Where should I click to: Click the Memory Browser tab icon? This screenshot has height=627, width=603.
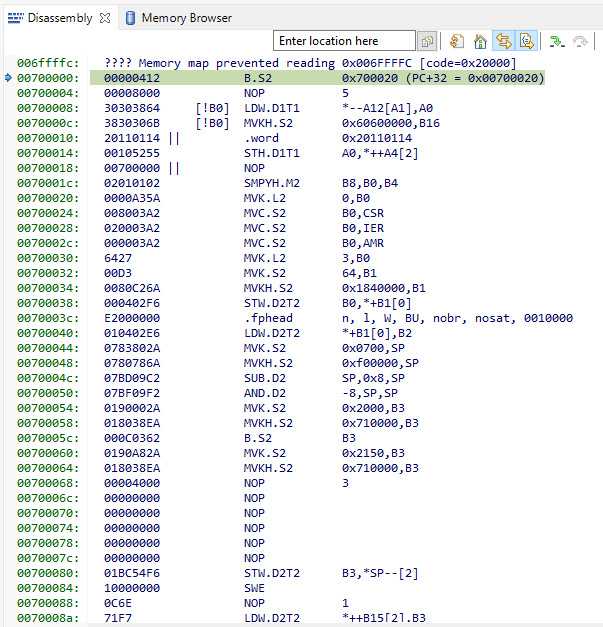coord(131,18)
